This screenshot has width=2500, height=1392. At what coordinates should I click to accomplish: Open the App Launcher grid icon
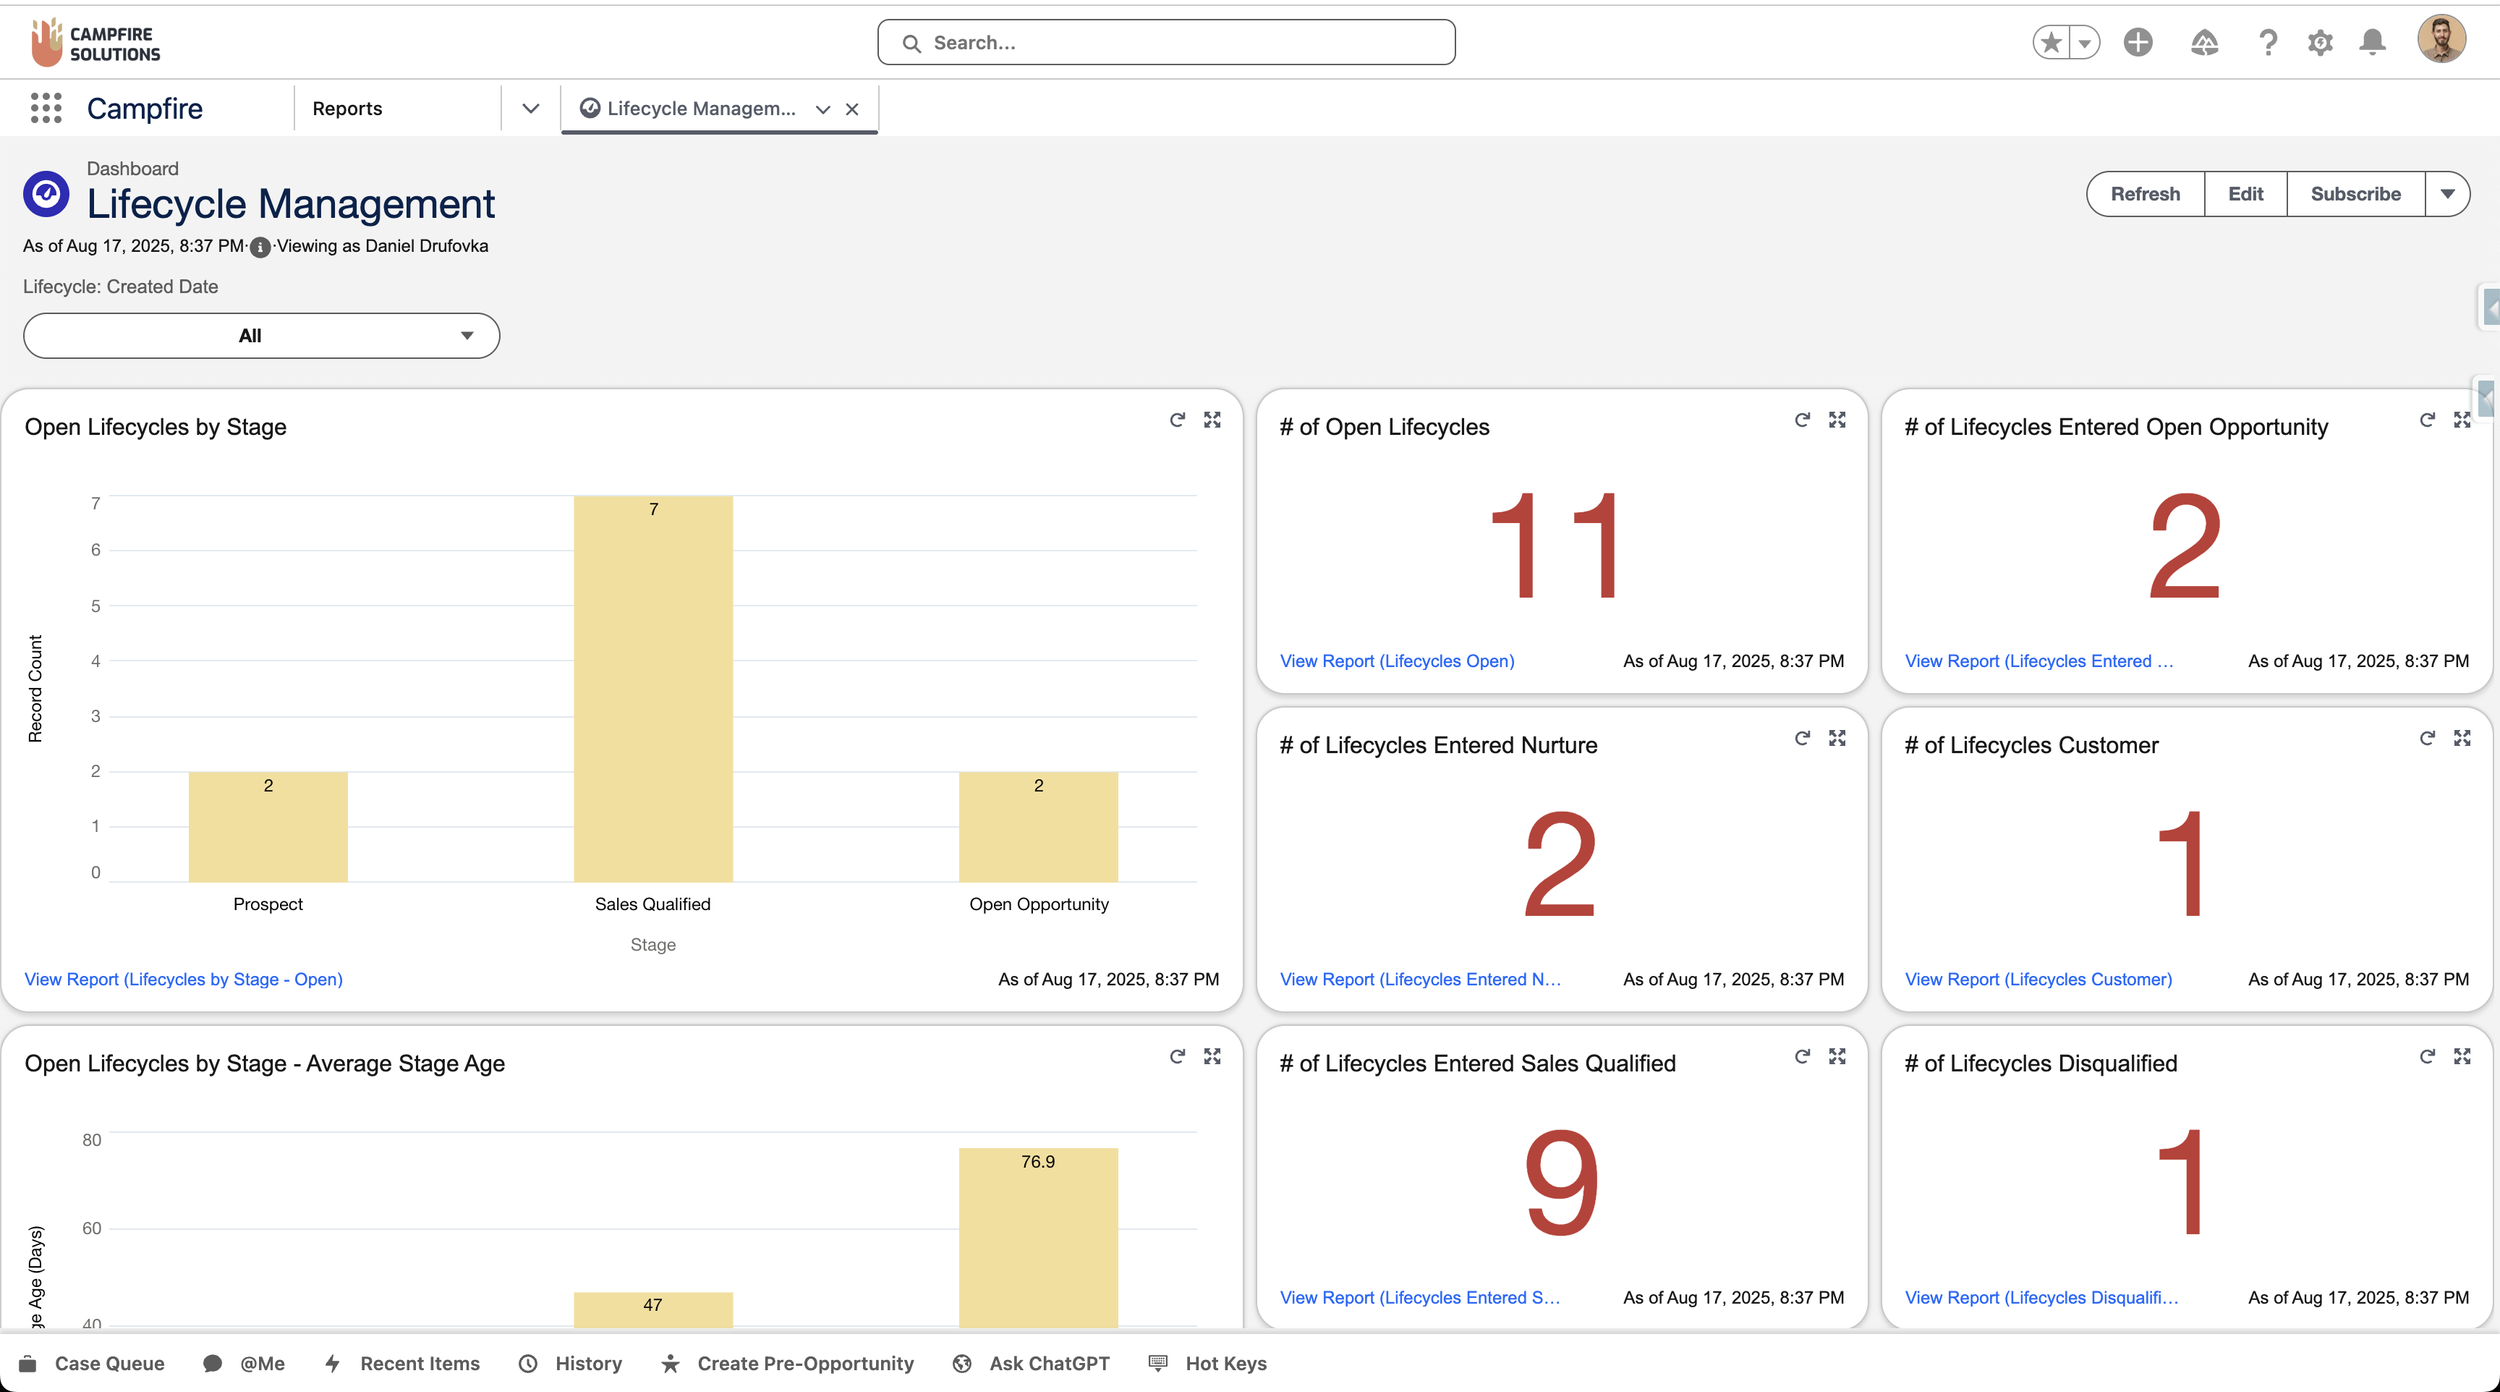tap(46, 108)
